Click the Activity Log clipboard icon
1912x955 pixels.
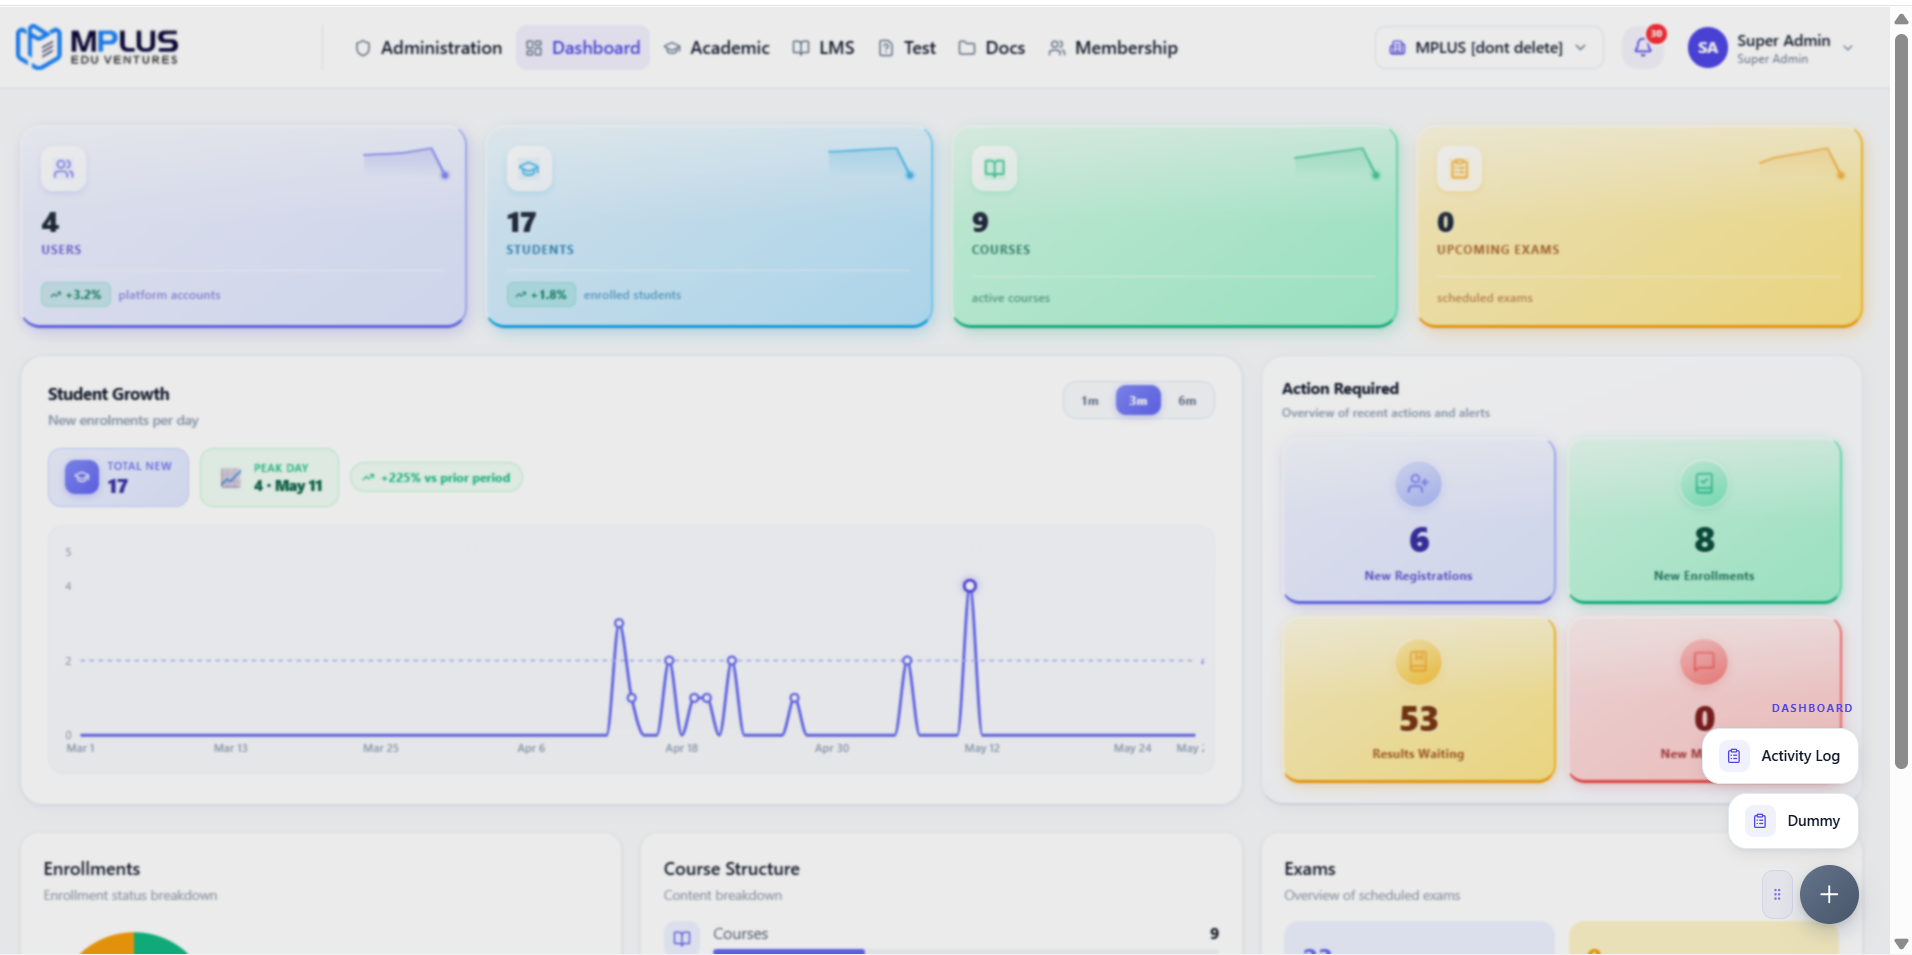1734,756
